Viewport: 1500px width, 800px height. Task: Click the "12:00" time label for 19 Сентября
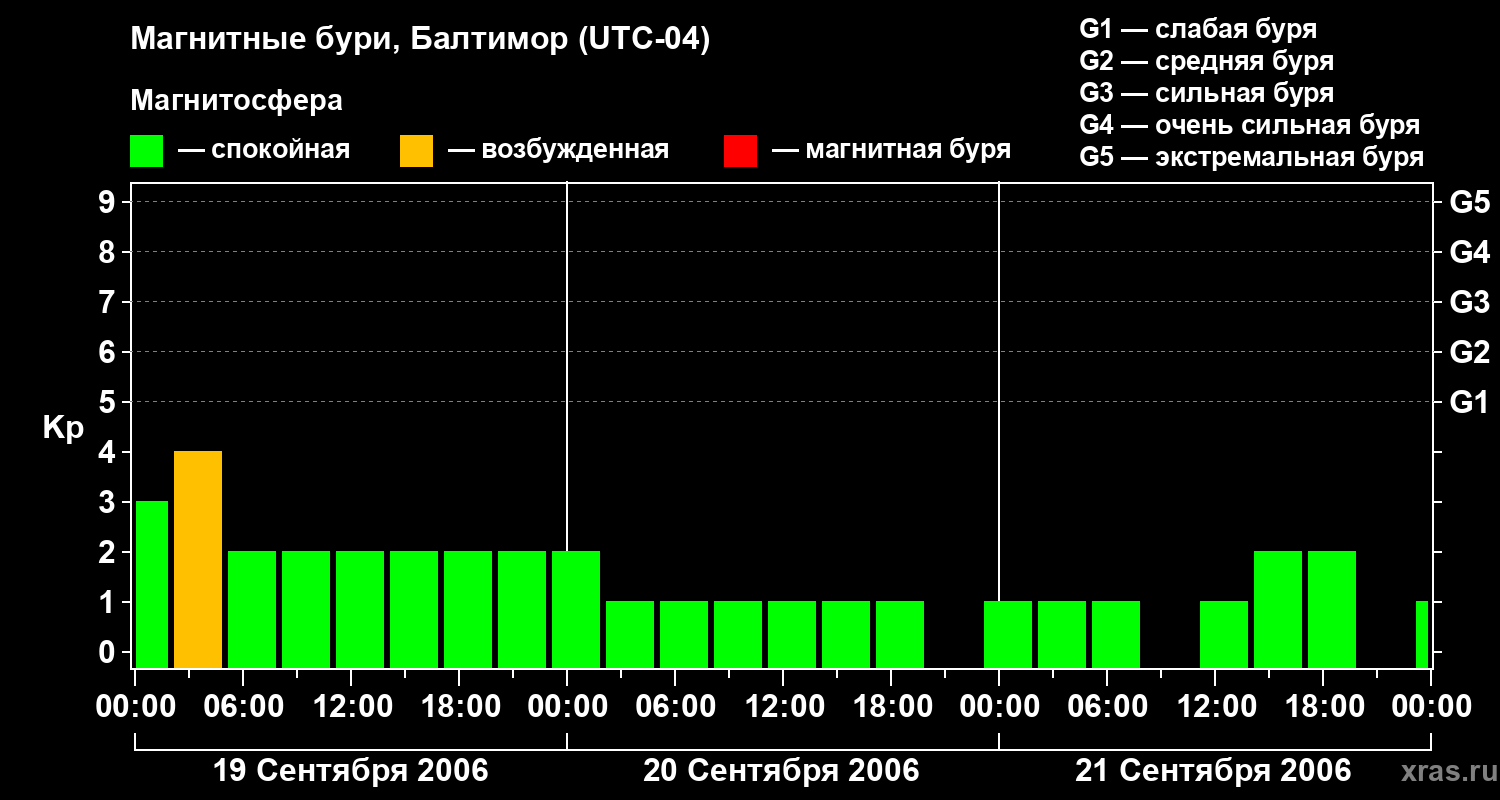351,707
